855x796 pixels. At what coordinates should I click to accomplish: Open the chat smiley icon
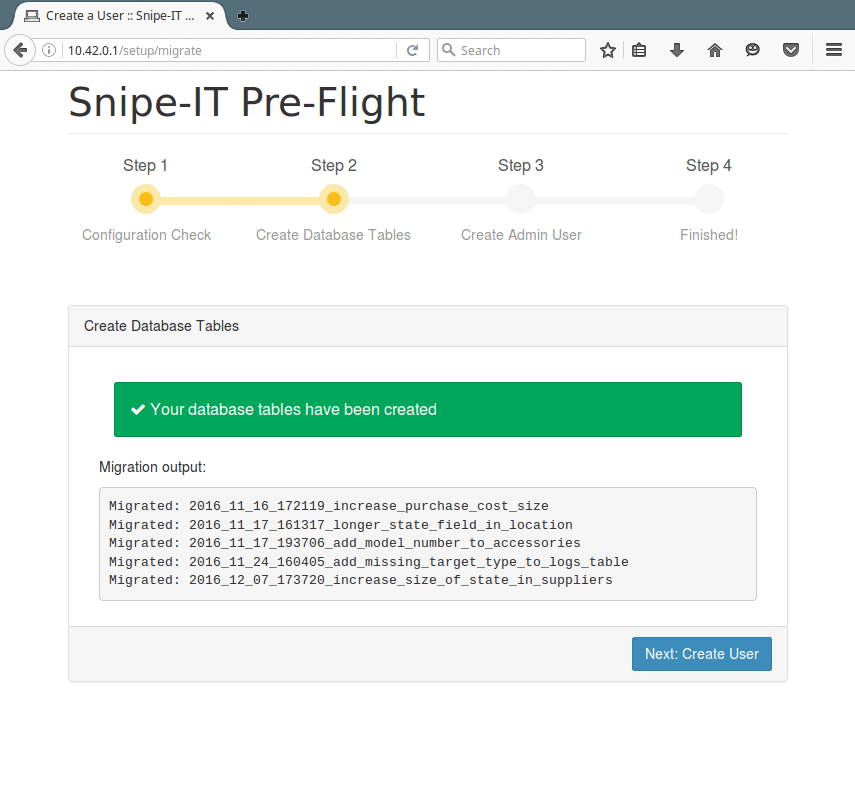coord(752,50)
